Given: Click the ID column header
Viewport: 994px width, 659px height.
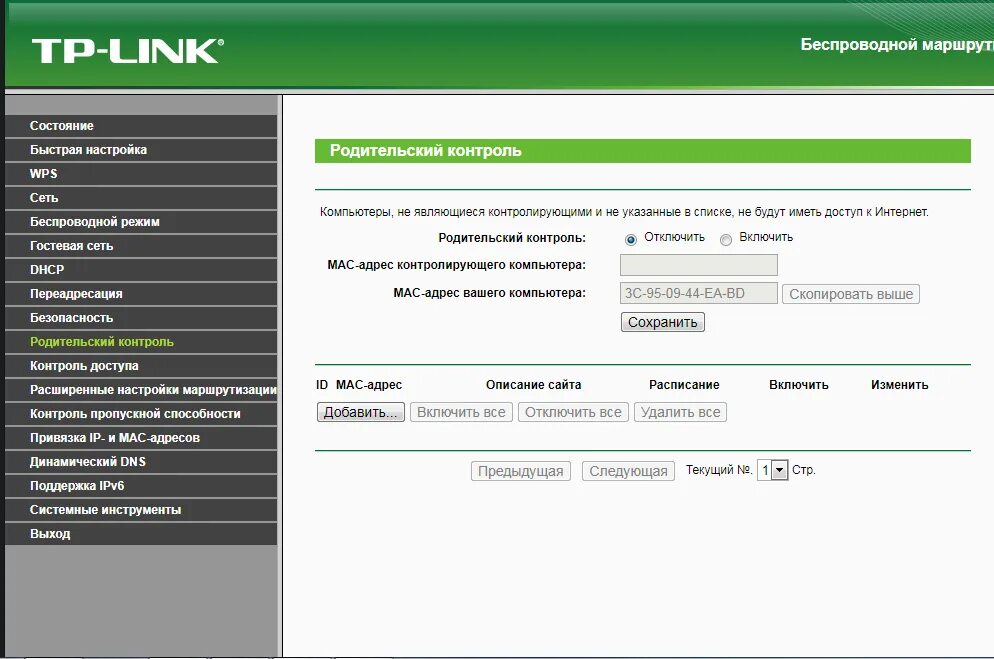Looking at the screenshot, I should tap(322, 385).
